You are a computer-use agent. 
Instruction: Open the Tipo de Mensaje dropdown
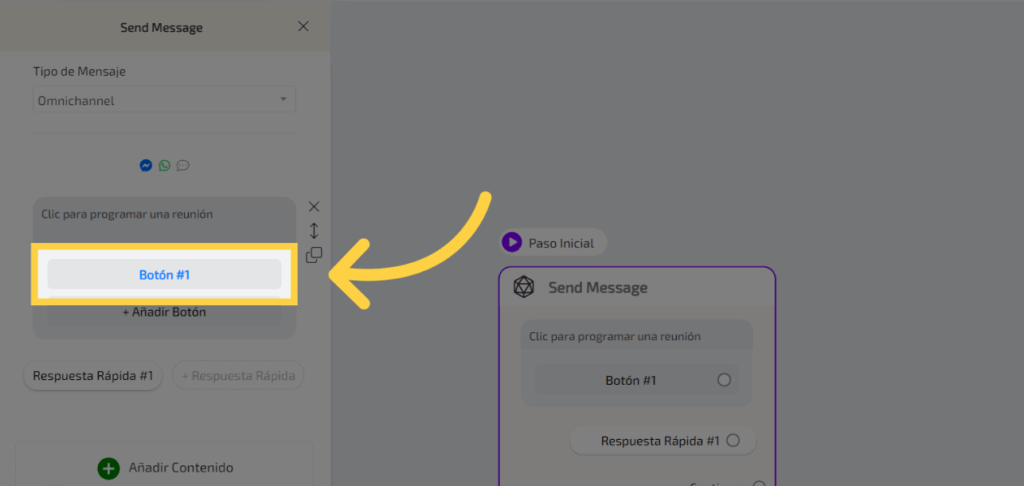164,100
